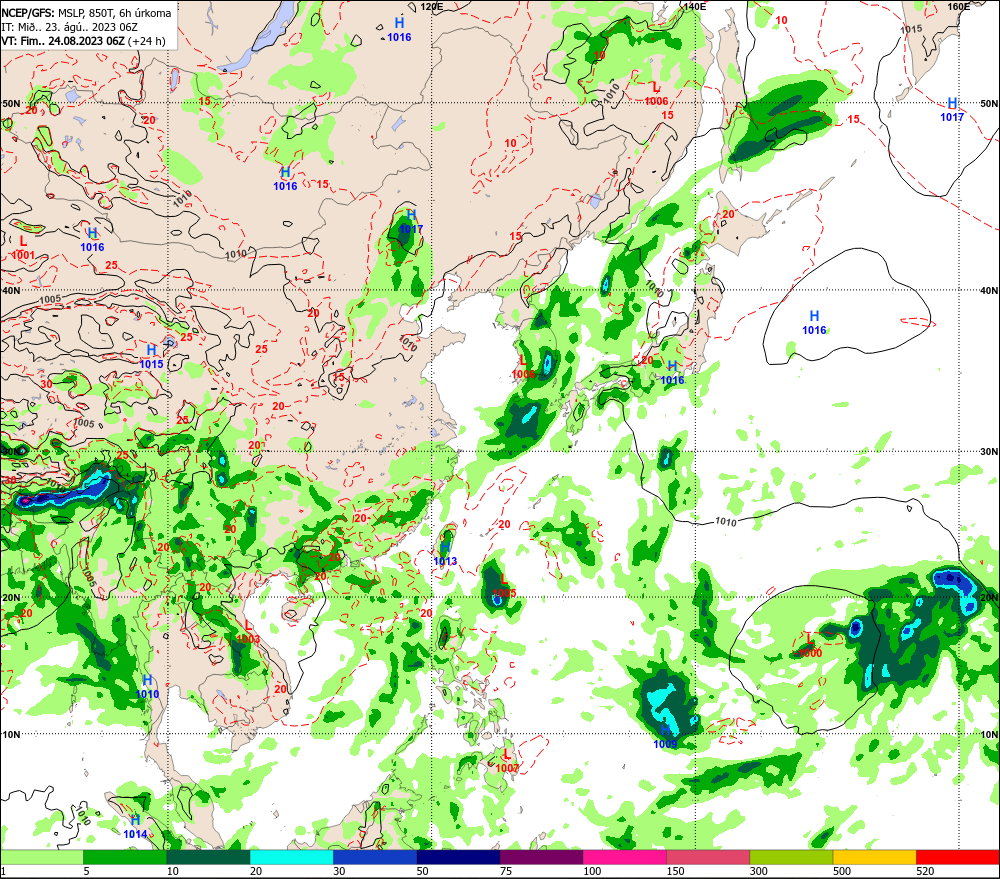This screenshot has height=879, width=1000.
Task: Click the H 1014 high pressure label
Action: [135, 827]
